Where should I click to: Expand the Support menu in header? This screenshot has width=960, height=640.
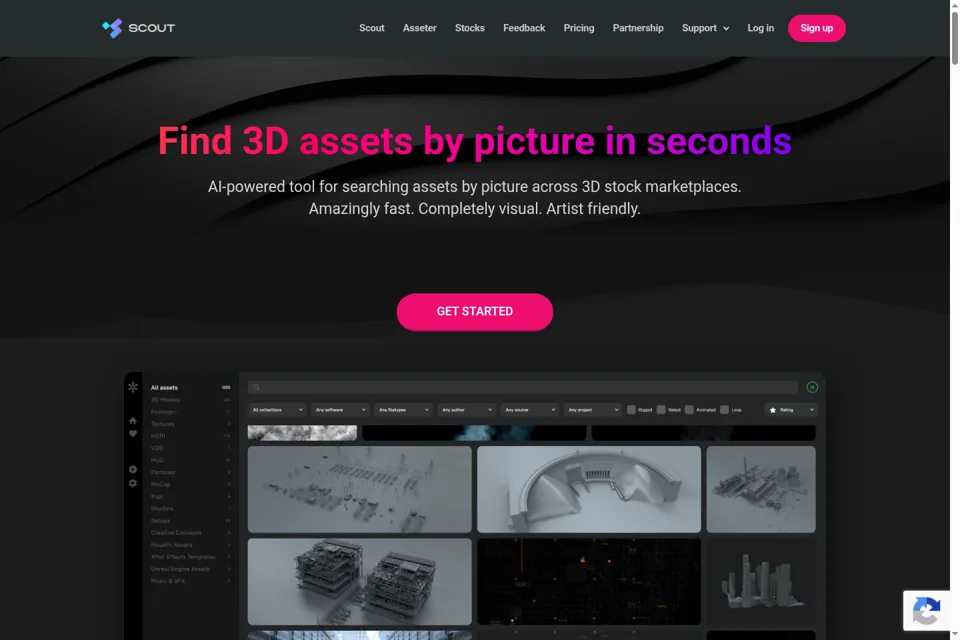pyautogui.click(x=705, y=28)
